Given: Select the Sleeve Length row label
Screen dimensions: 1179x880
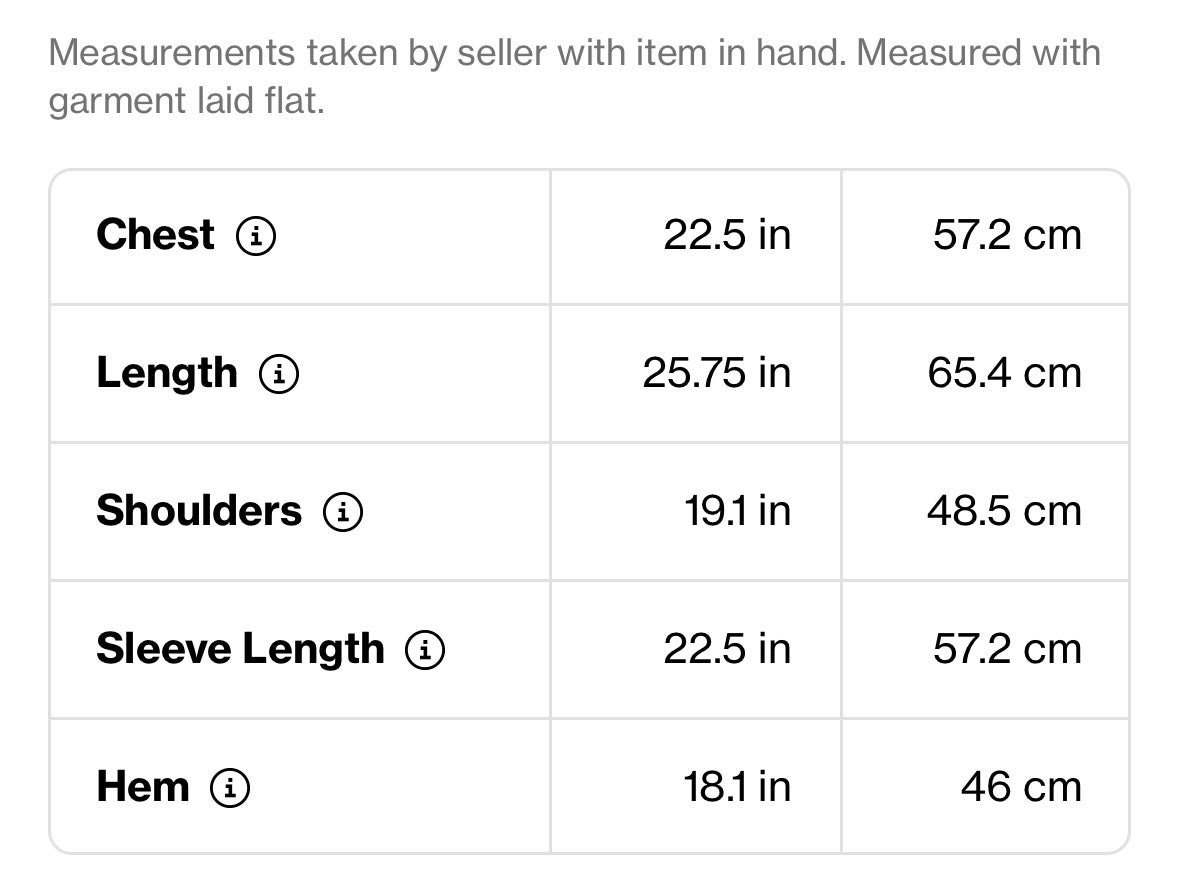Looking at the screenshot, I should coord(240,649).
